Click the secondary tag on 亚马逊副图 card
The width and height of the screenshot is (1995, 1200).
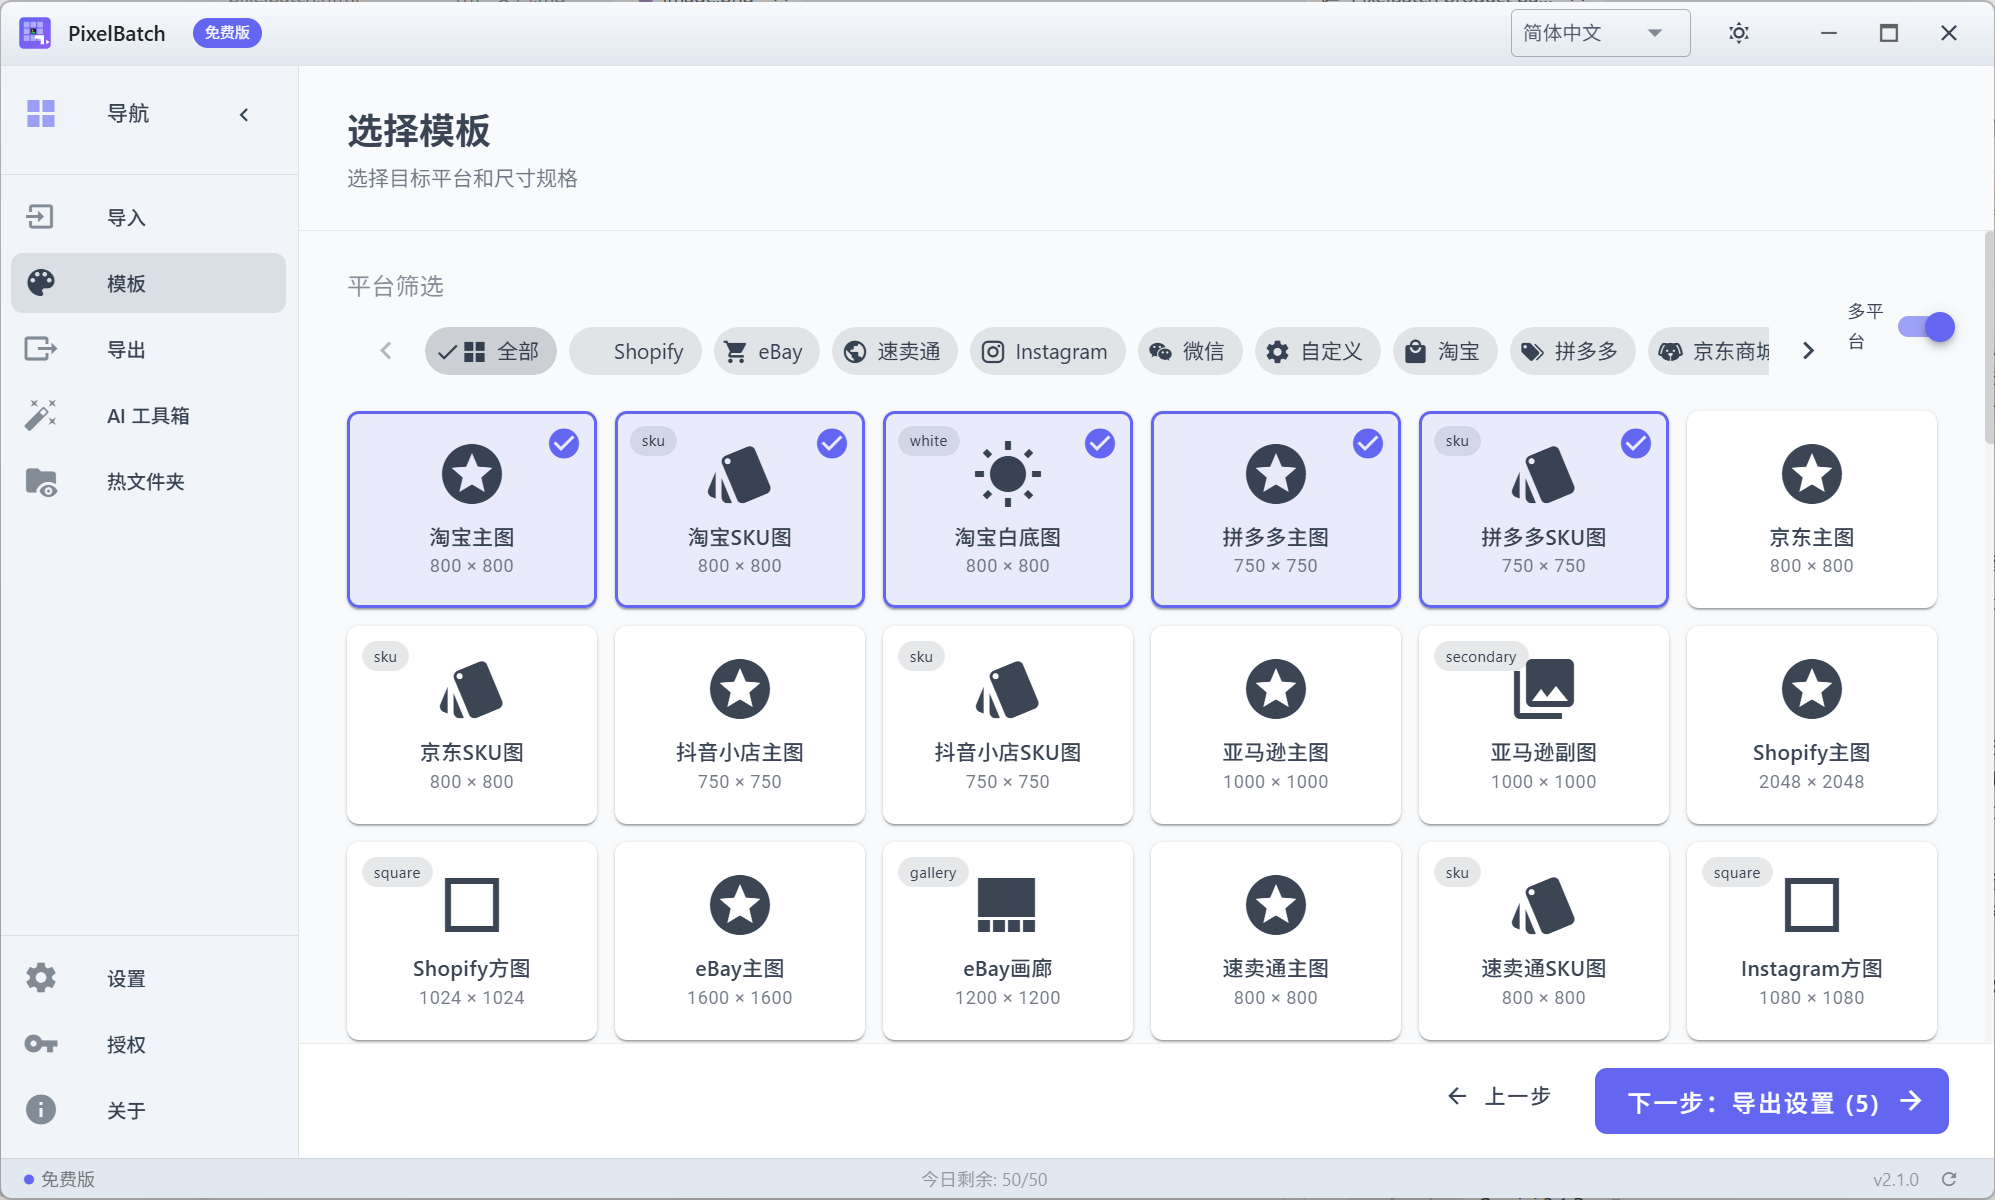1480,657
